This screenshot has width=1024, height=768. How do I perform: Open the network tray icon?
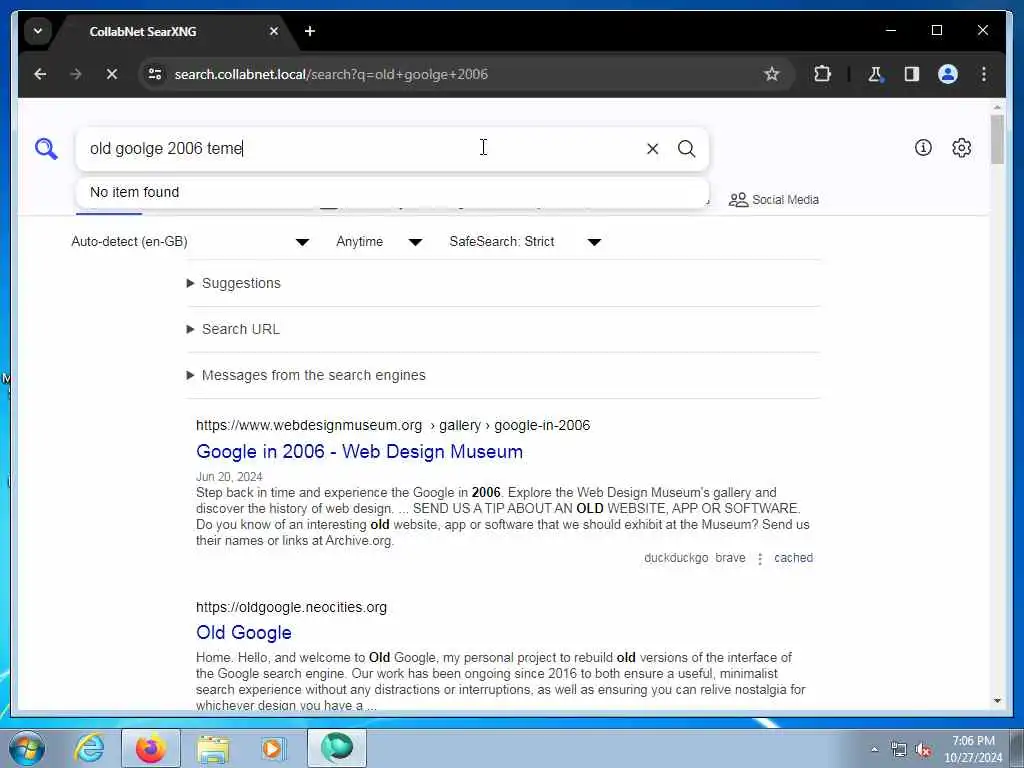point(899,750)
